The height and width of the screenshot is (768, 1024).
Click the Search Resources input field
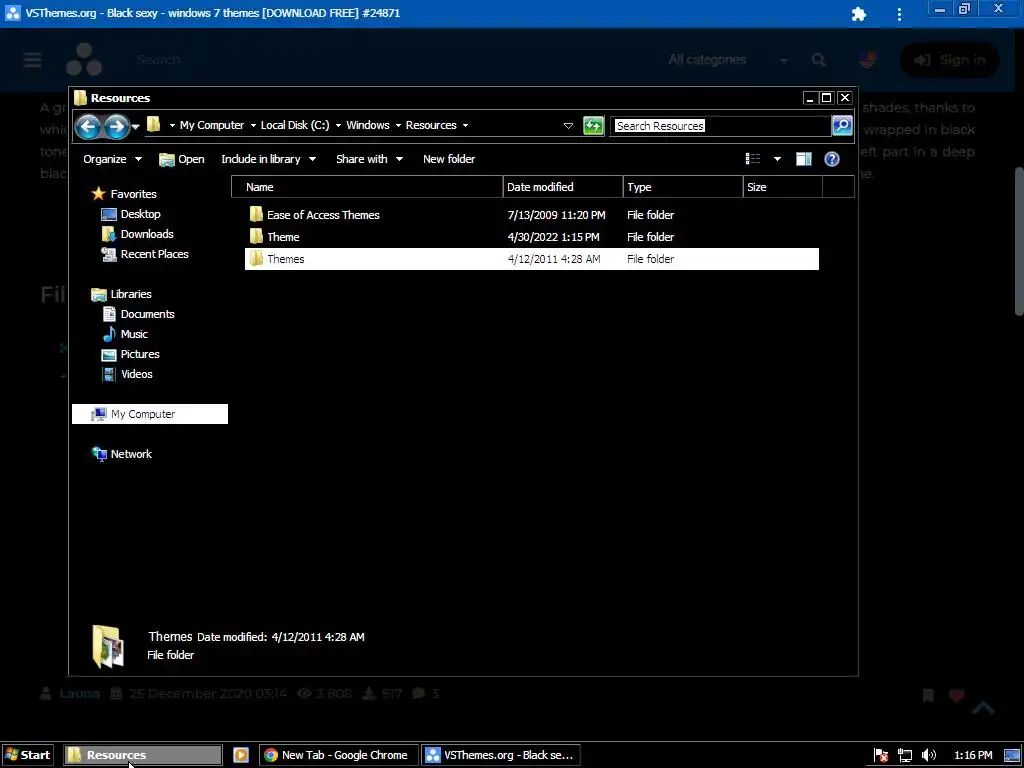tap(720, 125)
